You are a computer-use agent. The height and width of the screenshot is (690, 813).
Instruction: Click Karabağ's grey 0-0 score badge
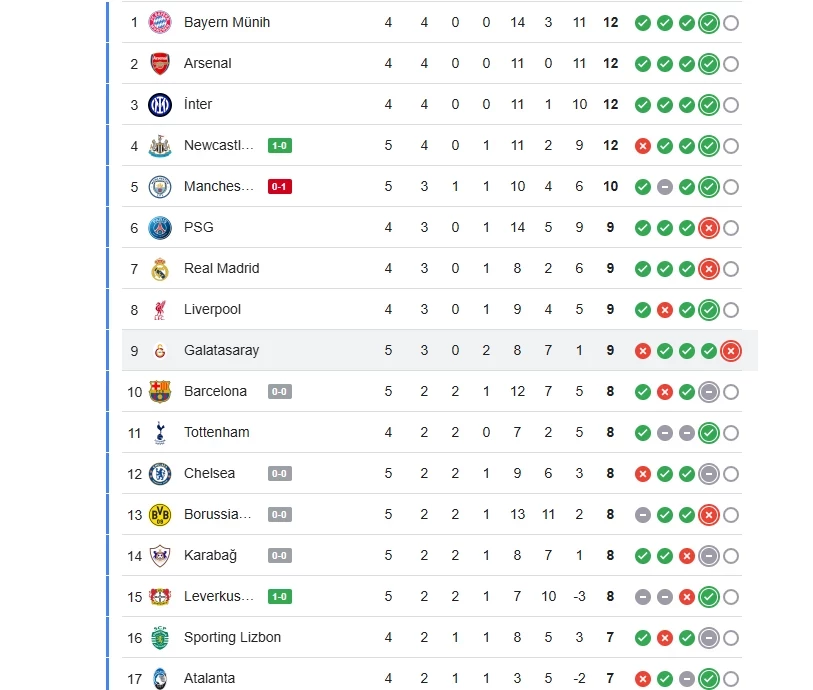point(280,556)
